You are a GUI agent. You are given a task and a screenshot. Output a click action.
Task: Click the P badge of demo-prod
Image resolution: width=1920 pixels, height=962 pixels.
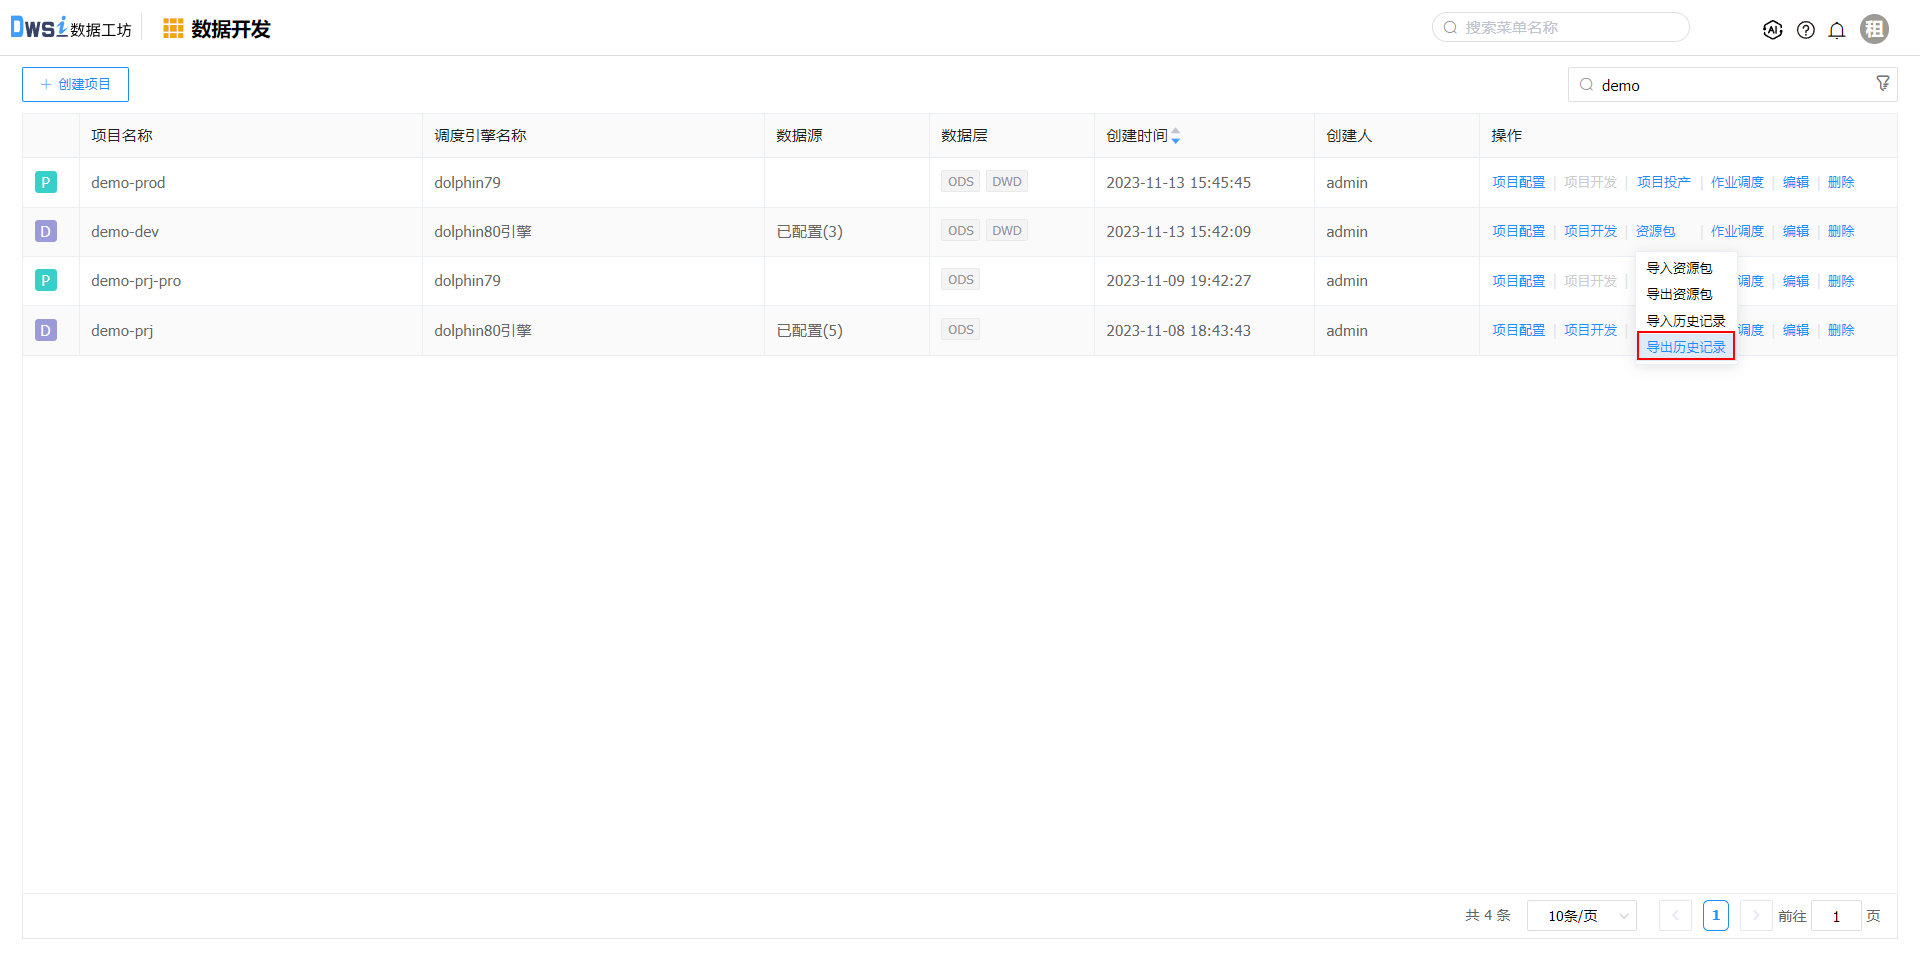pos(46,182)
